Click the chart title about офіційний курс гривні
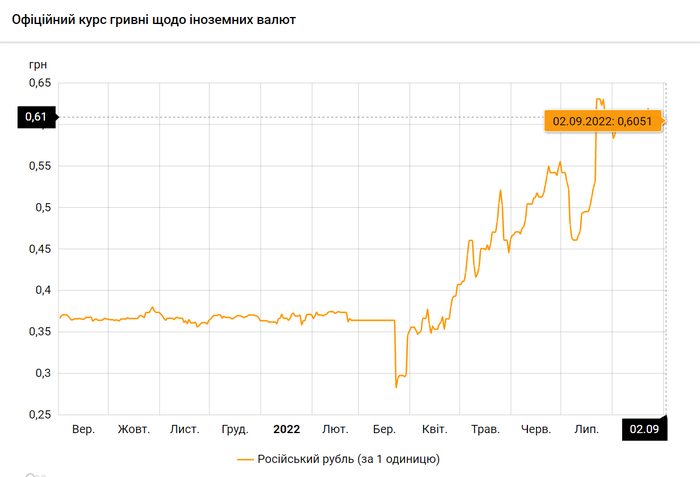The width and height of the screenshot is (700, 477). tap(153, 20)
